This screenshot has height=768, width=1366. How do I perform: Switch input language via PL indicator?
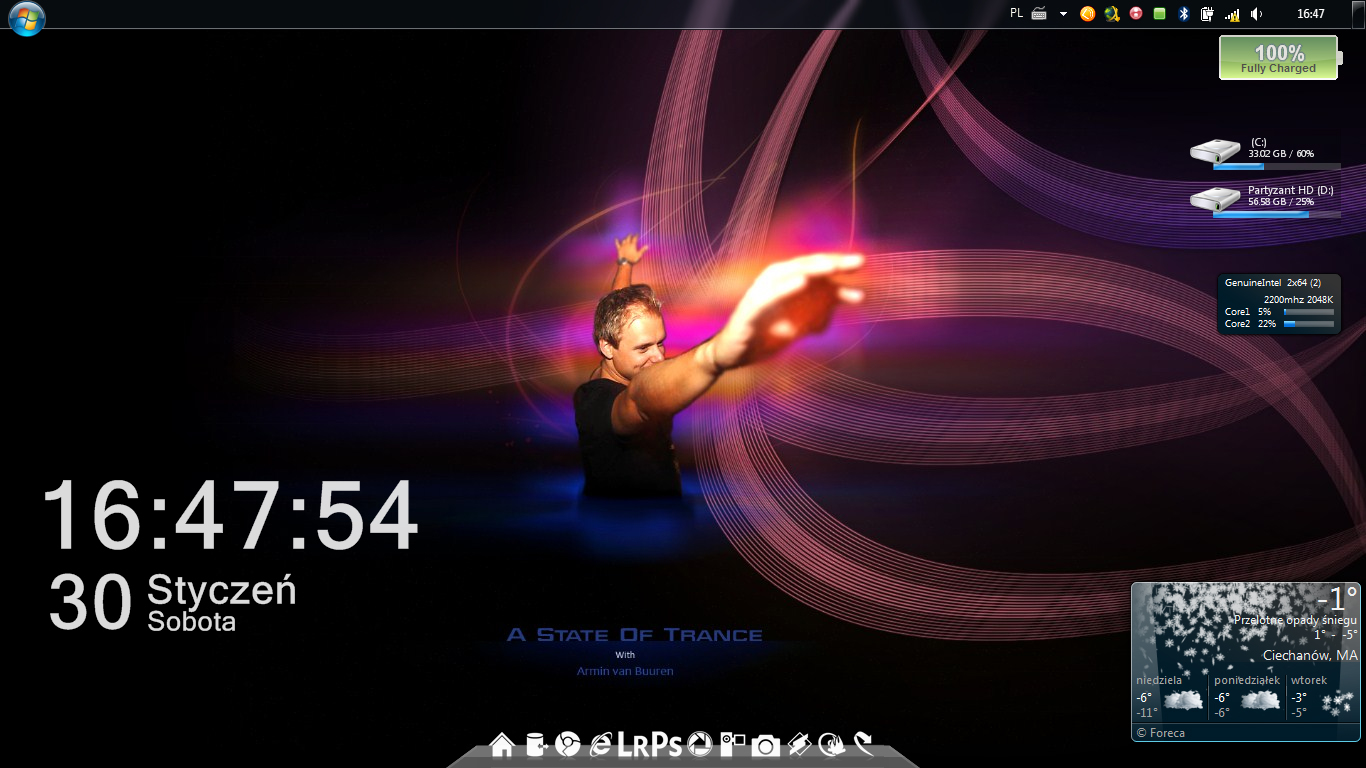(1016, 13)
